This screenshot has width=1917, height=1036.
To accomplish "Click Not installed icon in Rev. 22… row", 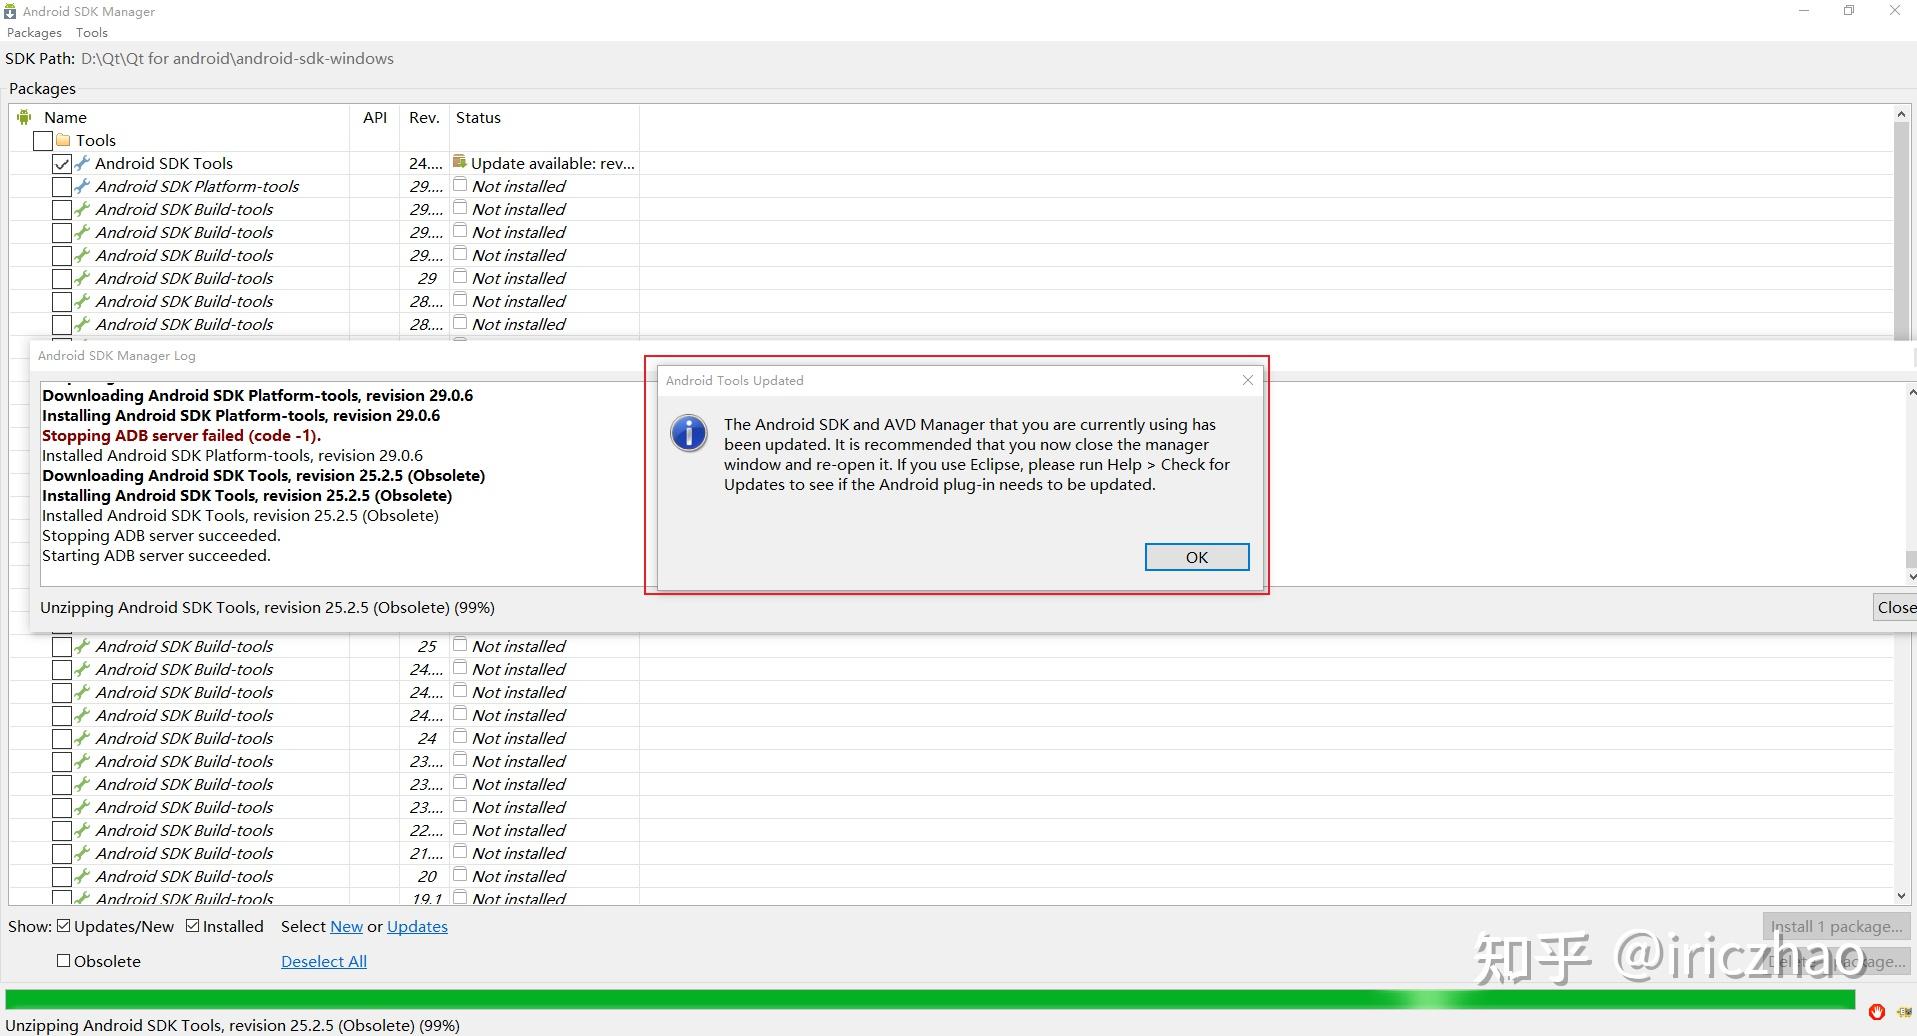I will [x=460, y=829].
